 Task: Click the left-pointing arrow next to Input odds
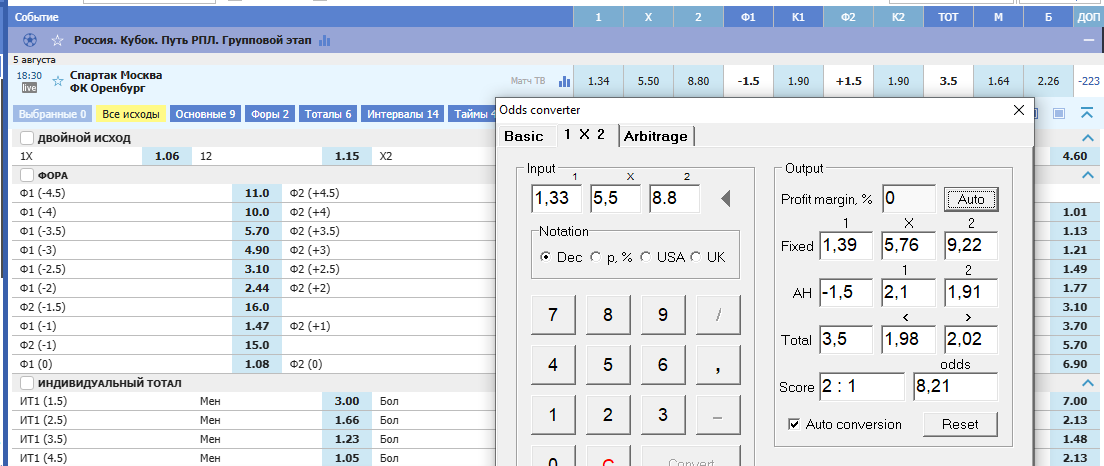726,200
